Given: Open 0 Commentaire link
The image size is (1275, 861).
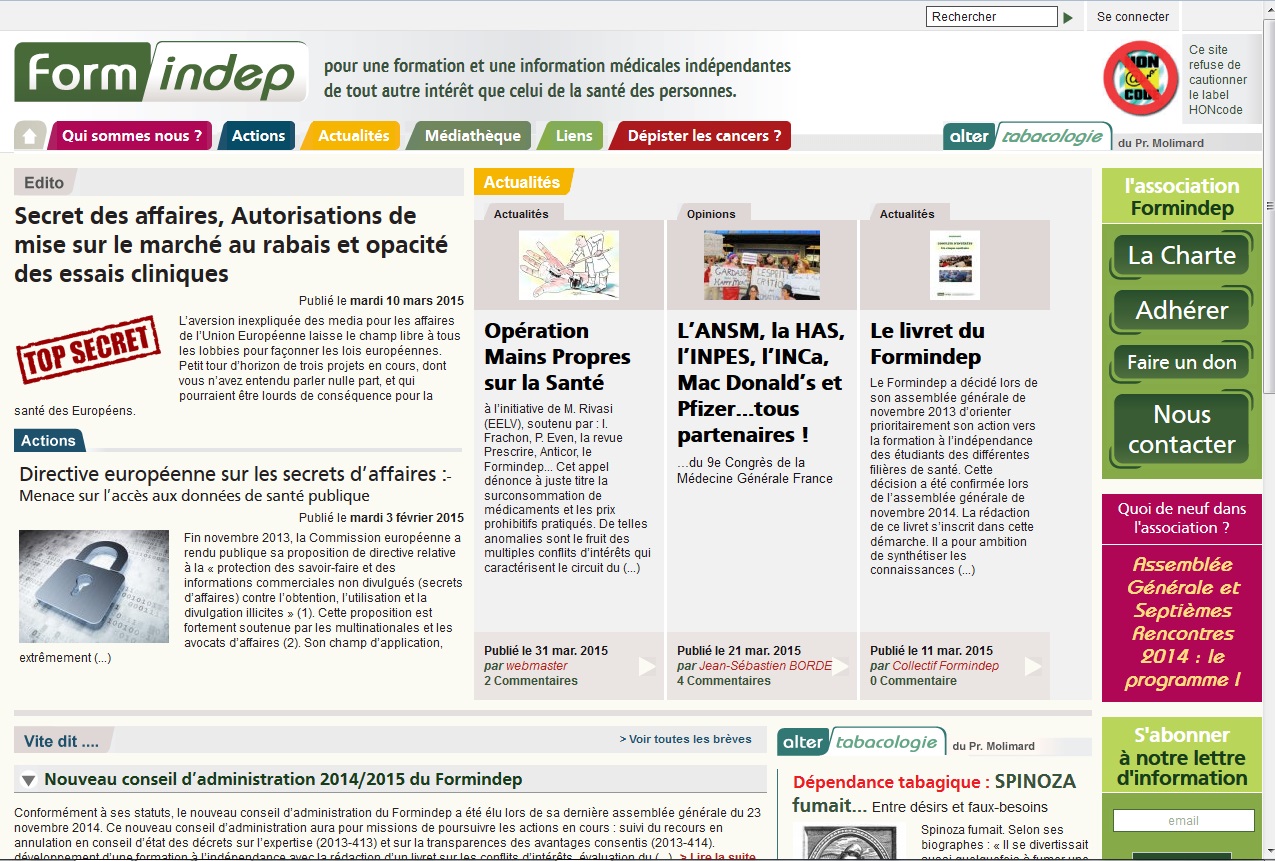Looking at the screenshot, I should (913, 681).
